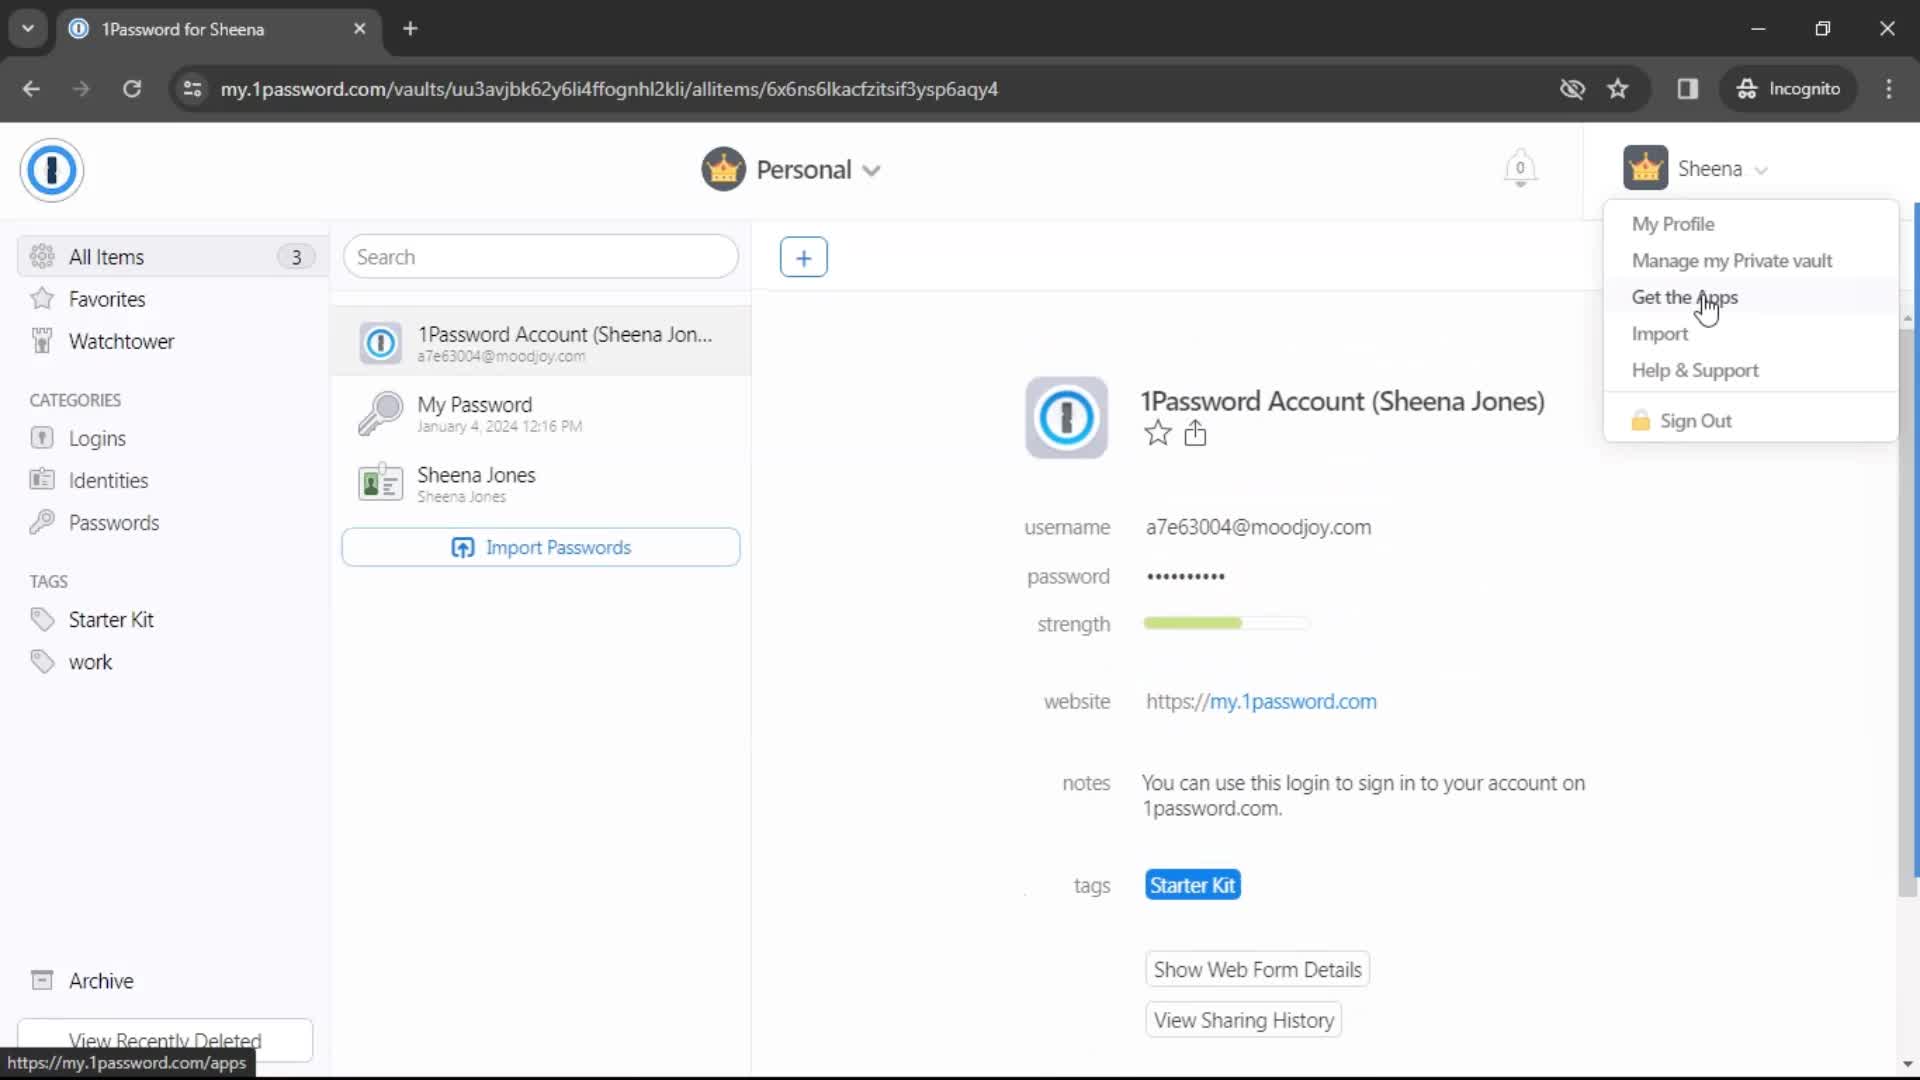Click the Identities card icon
Viewport: 1920px width, 1080px height.
[42, 480]
